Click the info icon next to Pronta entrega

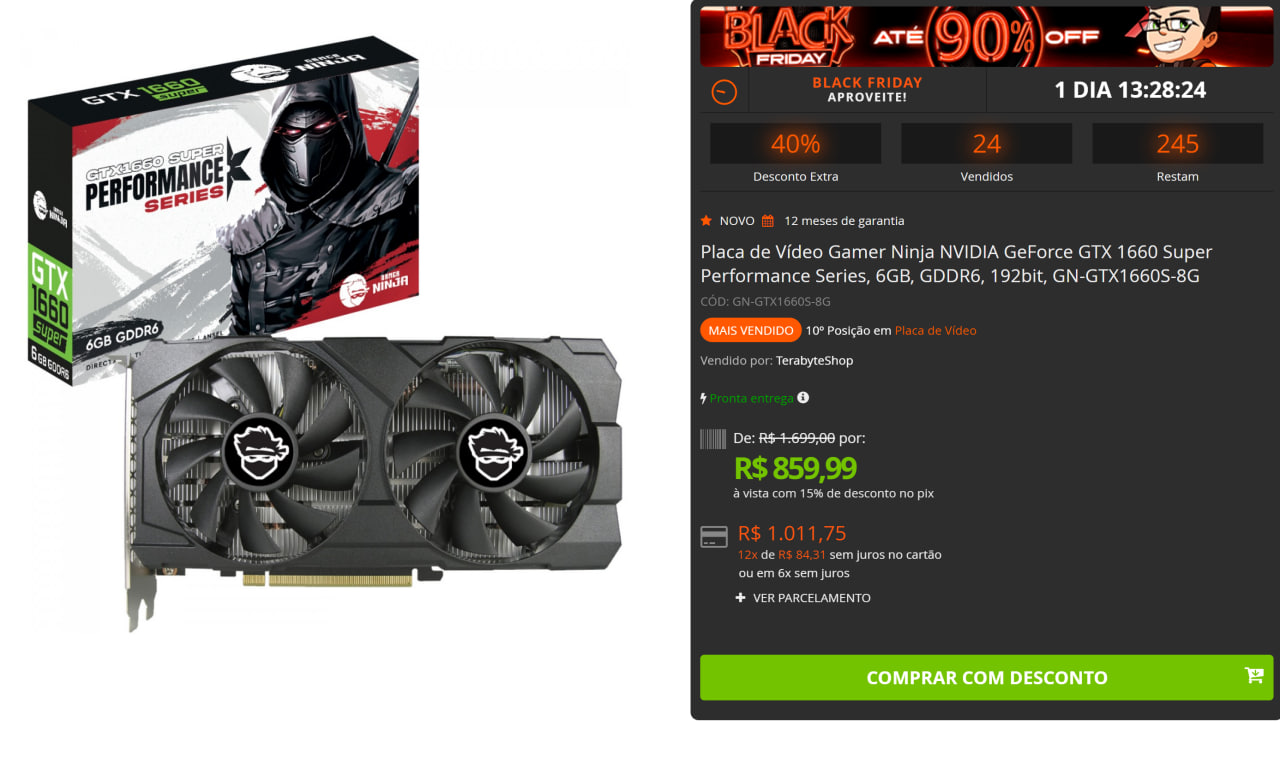coord(803,398)
